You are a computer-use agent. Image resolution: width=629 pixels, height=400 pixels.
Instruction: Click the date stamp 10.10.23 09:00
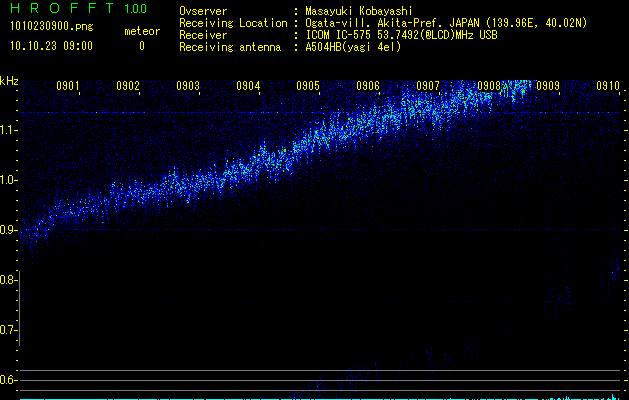[51, 46]
